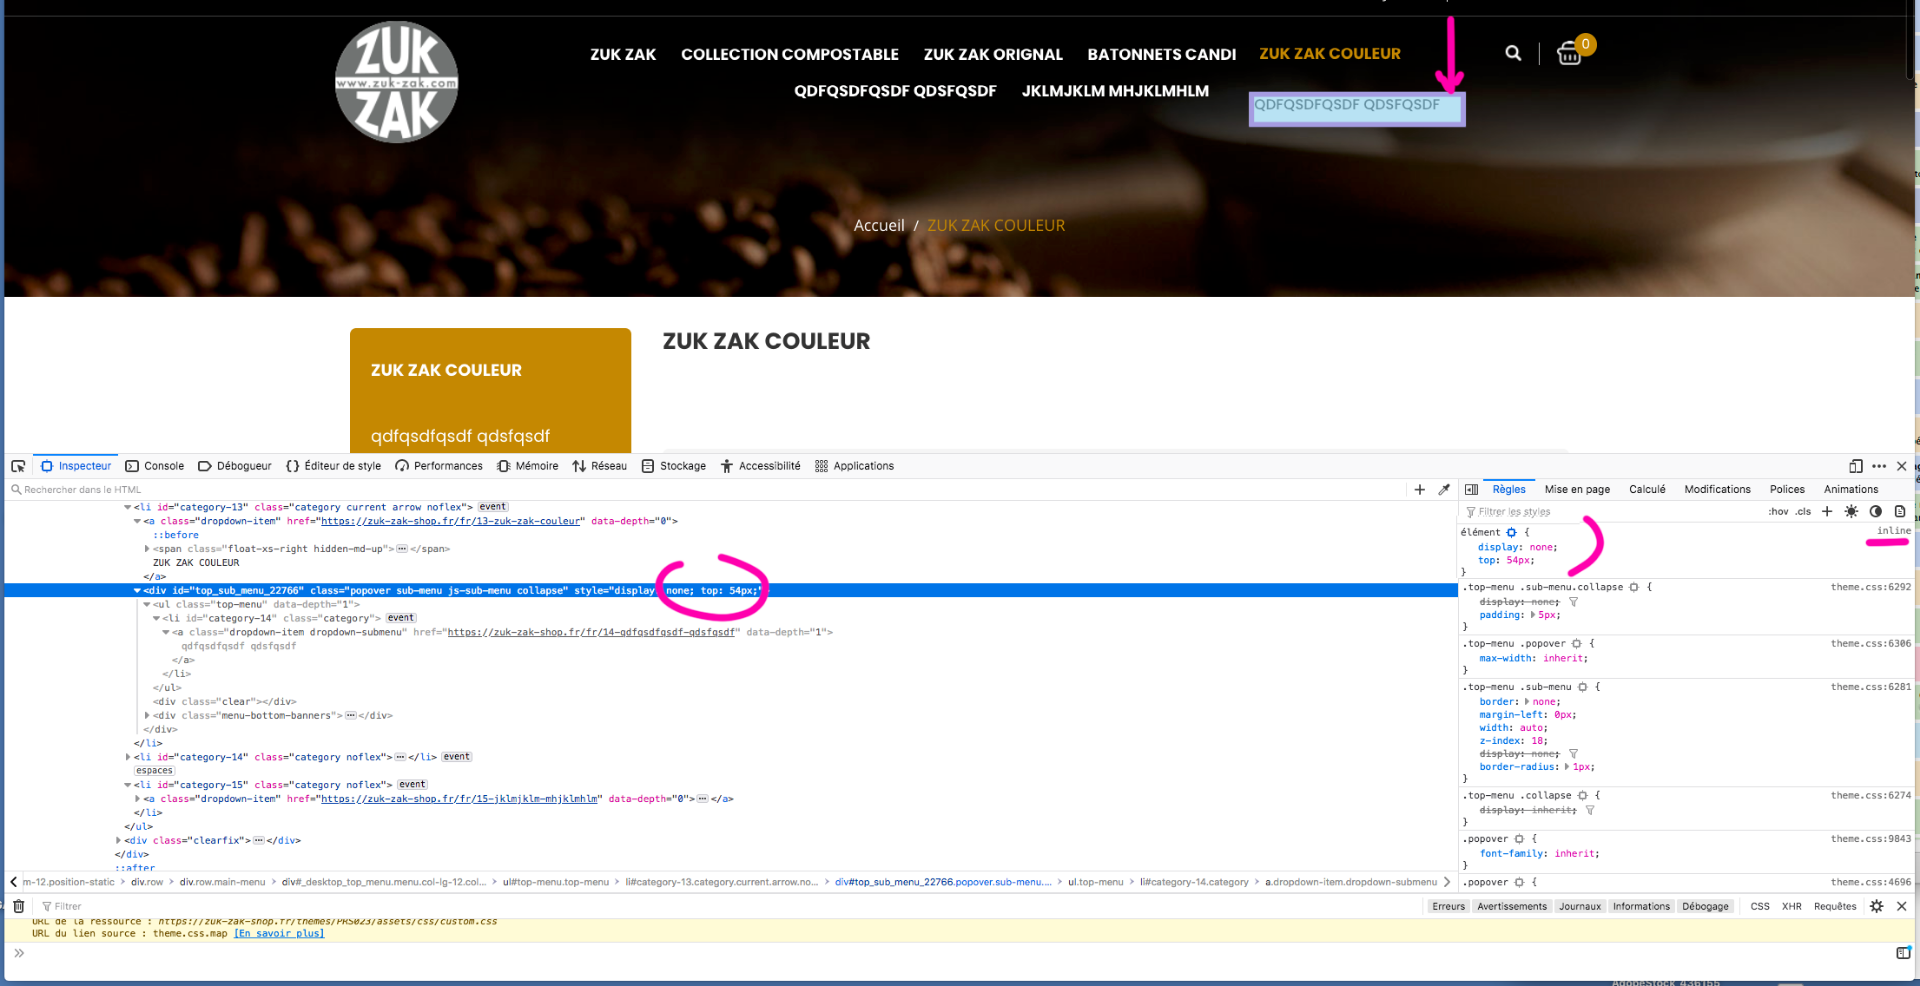Image resolution: width=1920 pixels, height=986 pixels.
Task: Toggle the XHR console filter
Action: 1791,906
